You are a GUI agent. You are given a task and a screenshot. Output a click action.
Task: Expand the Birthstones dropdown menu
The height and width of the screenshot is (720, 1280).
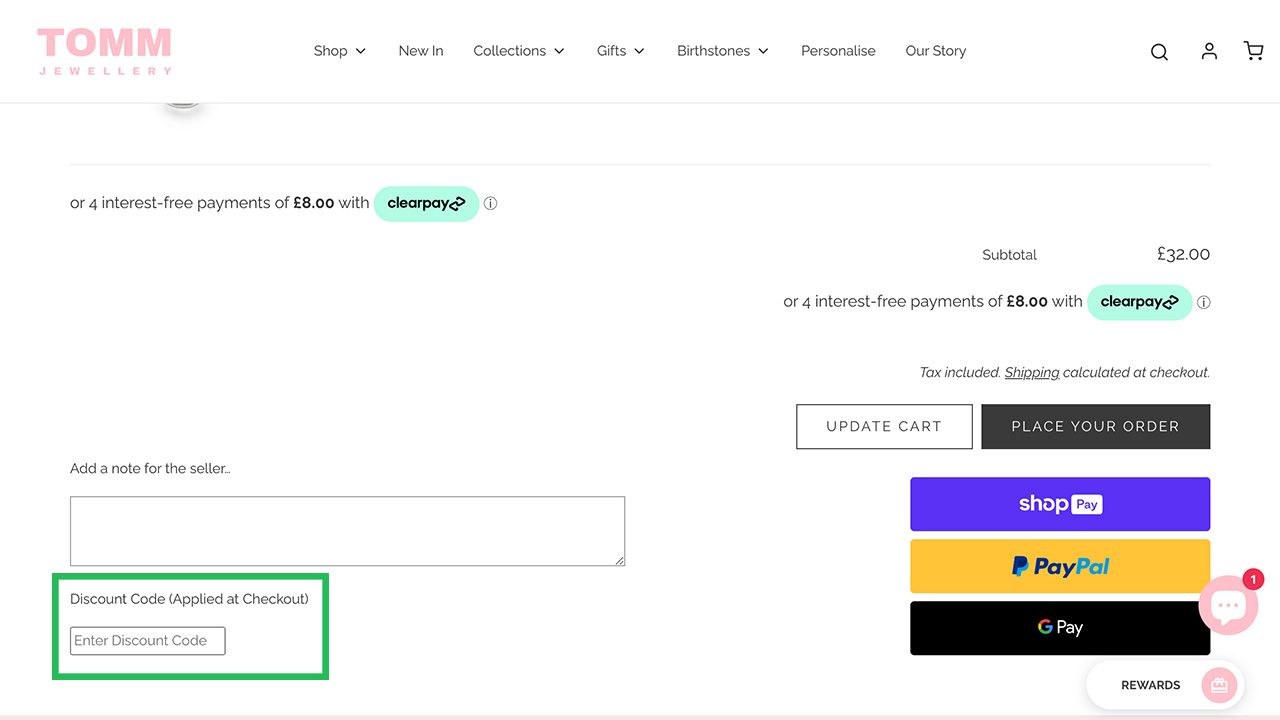tap(723, 51)
